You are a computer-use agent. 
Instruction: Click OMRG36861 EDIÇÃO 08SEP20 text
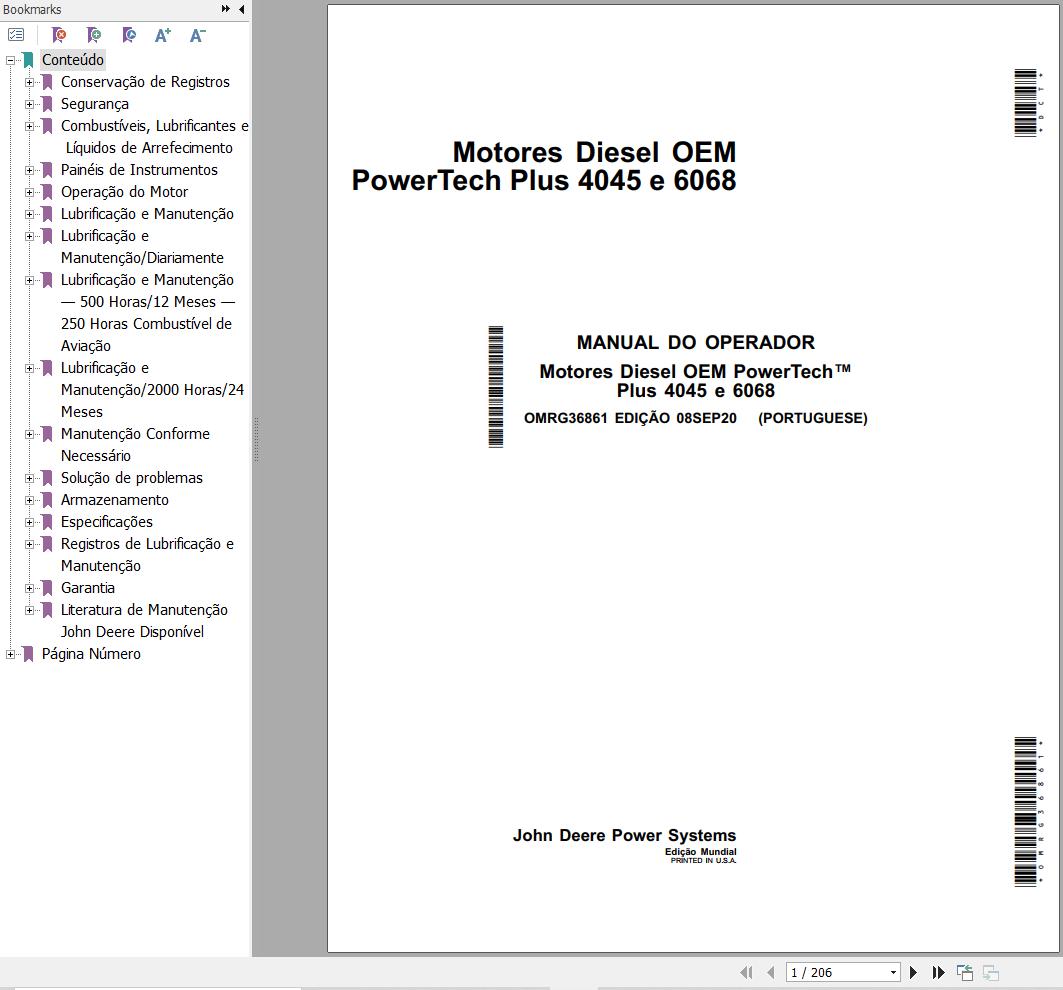pos(630,418)
